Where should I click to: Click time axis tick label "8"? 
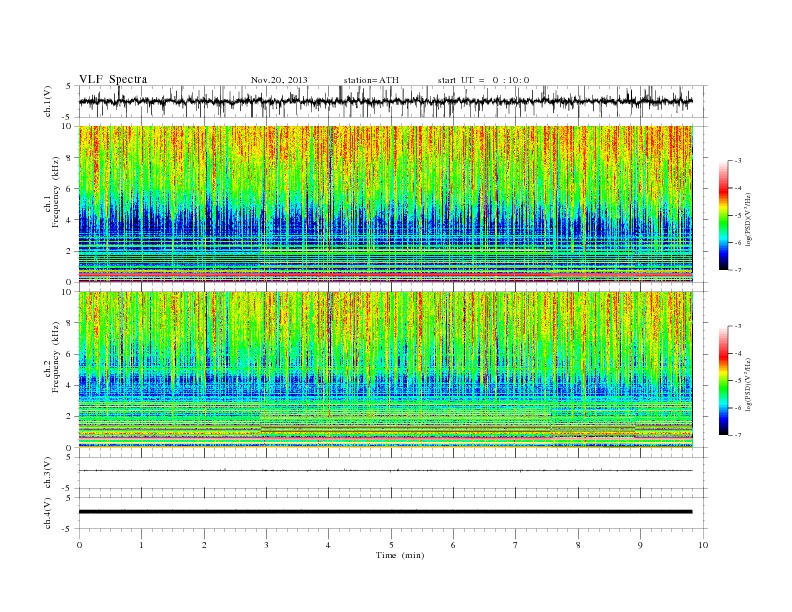(578, 545)
